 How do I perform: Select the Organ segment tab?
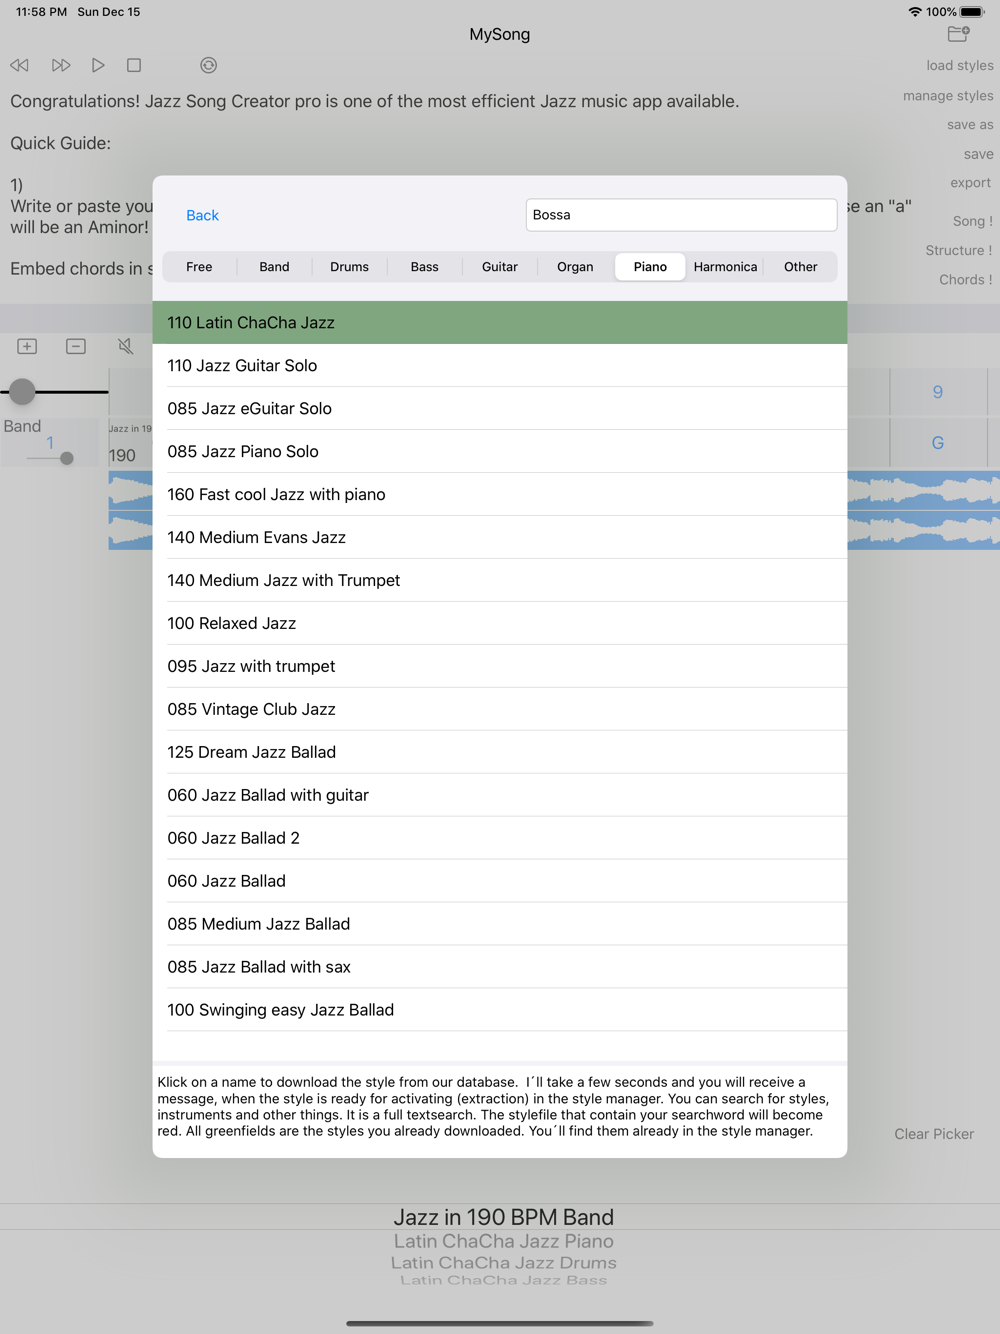(575, 267)
